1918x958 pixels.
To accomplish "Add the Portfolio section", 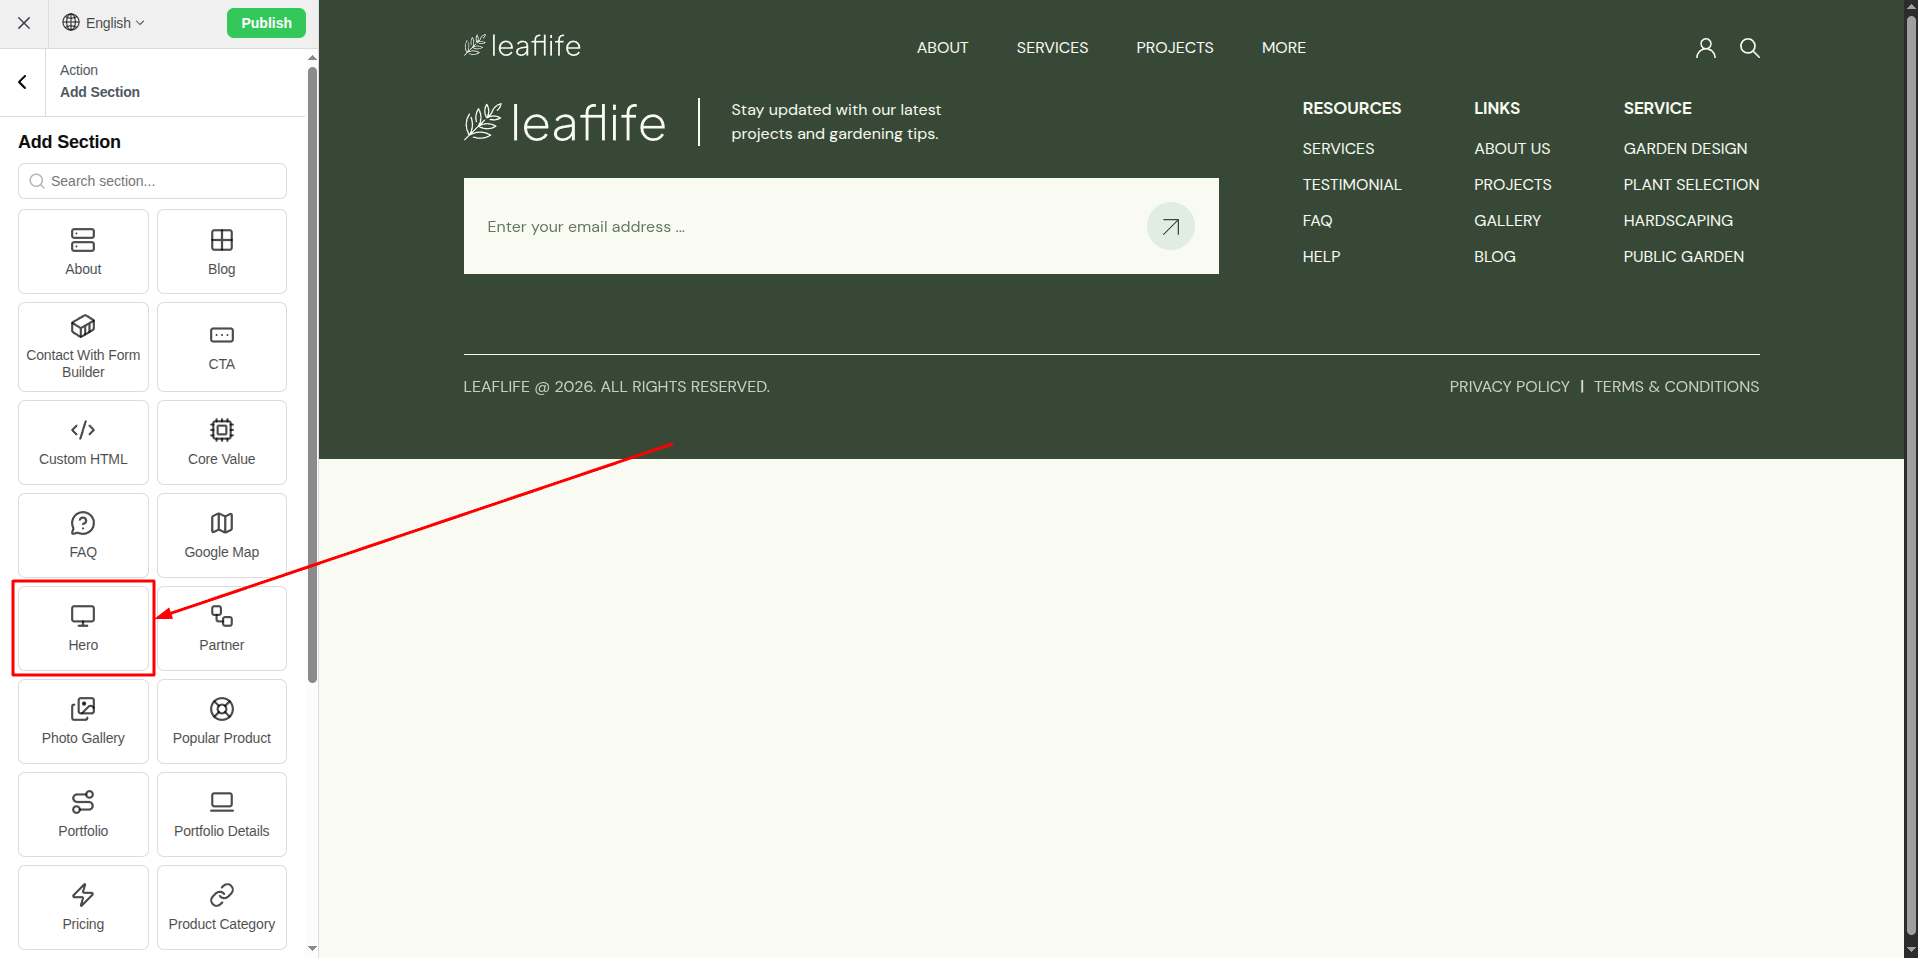I will 83,814.
